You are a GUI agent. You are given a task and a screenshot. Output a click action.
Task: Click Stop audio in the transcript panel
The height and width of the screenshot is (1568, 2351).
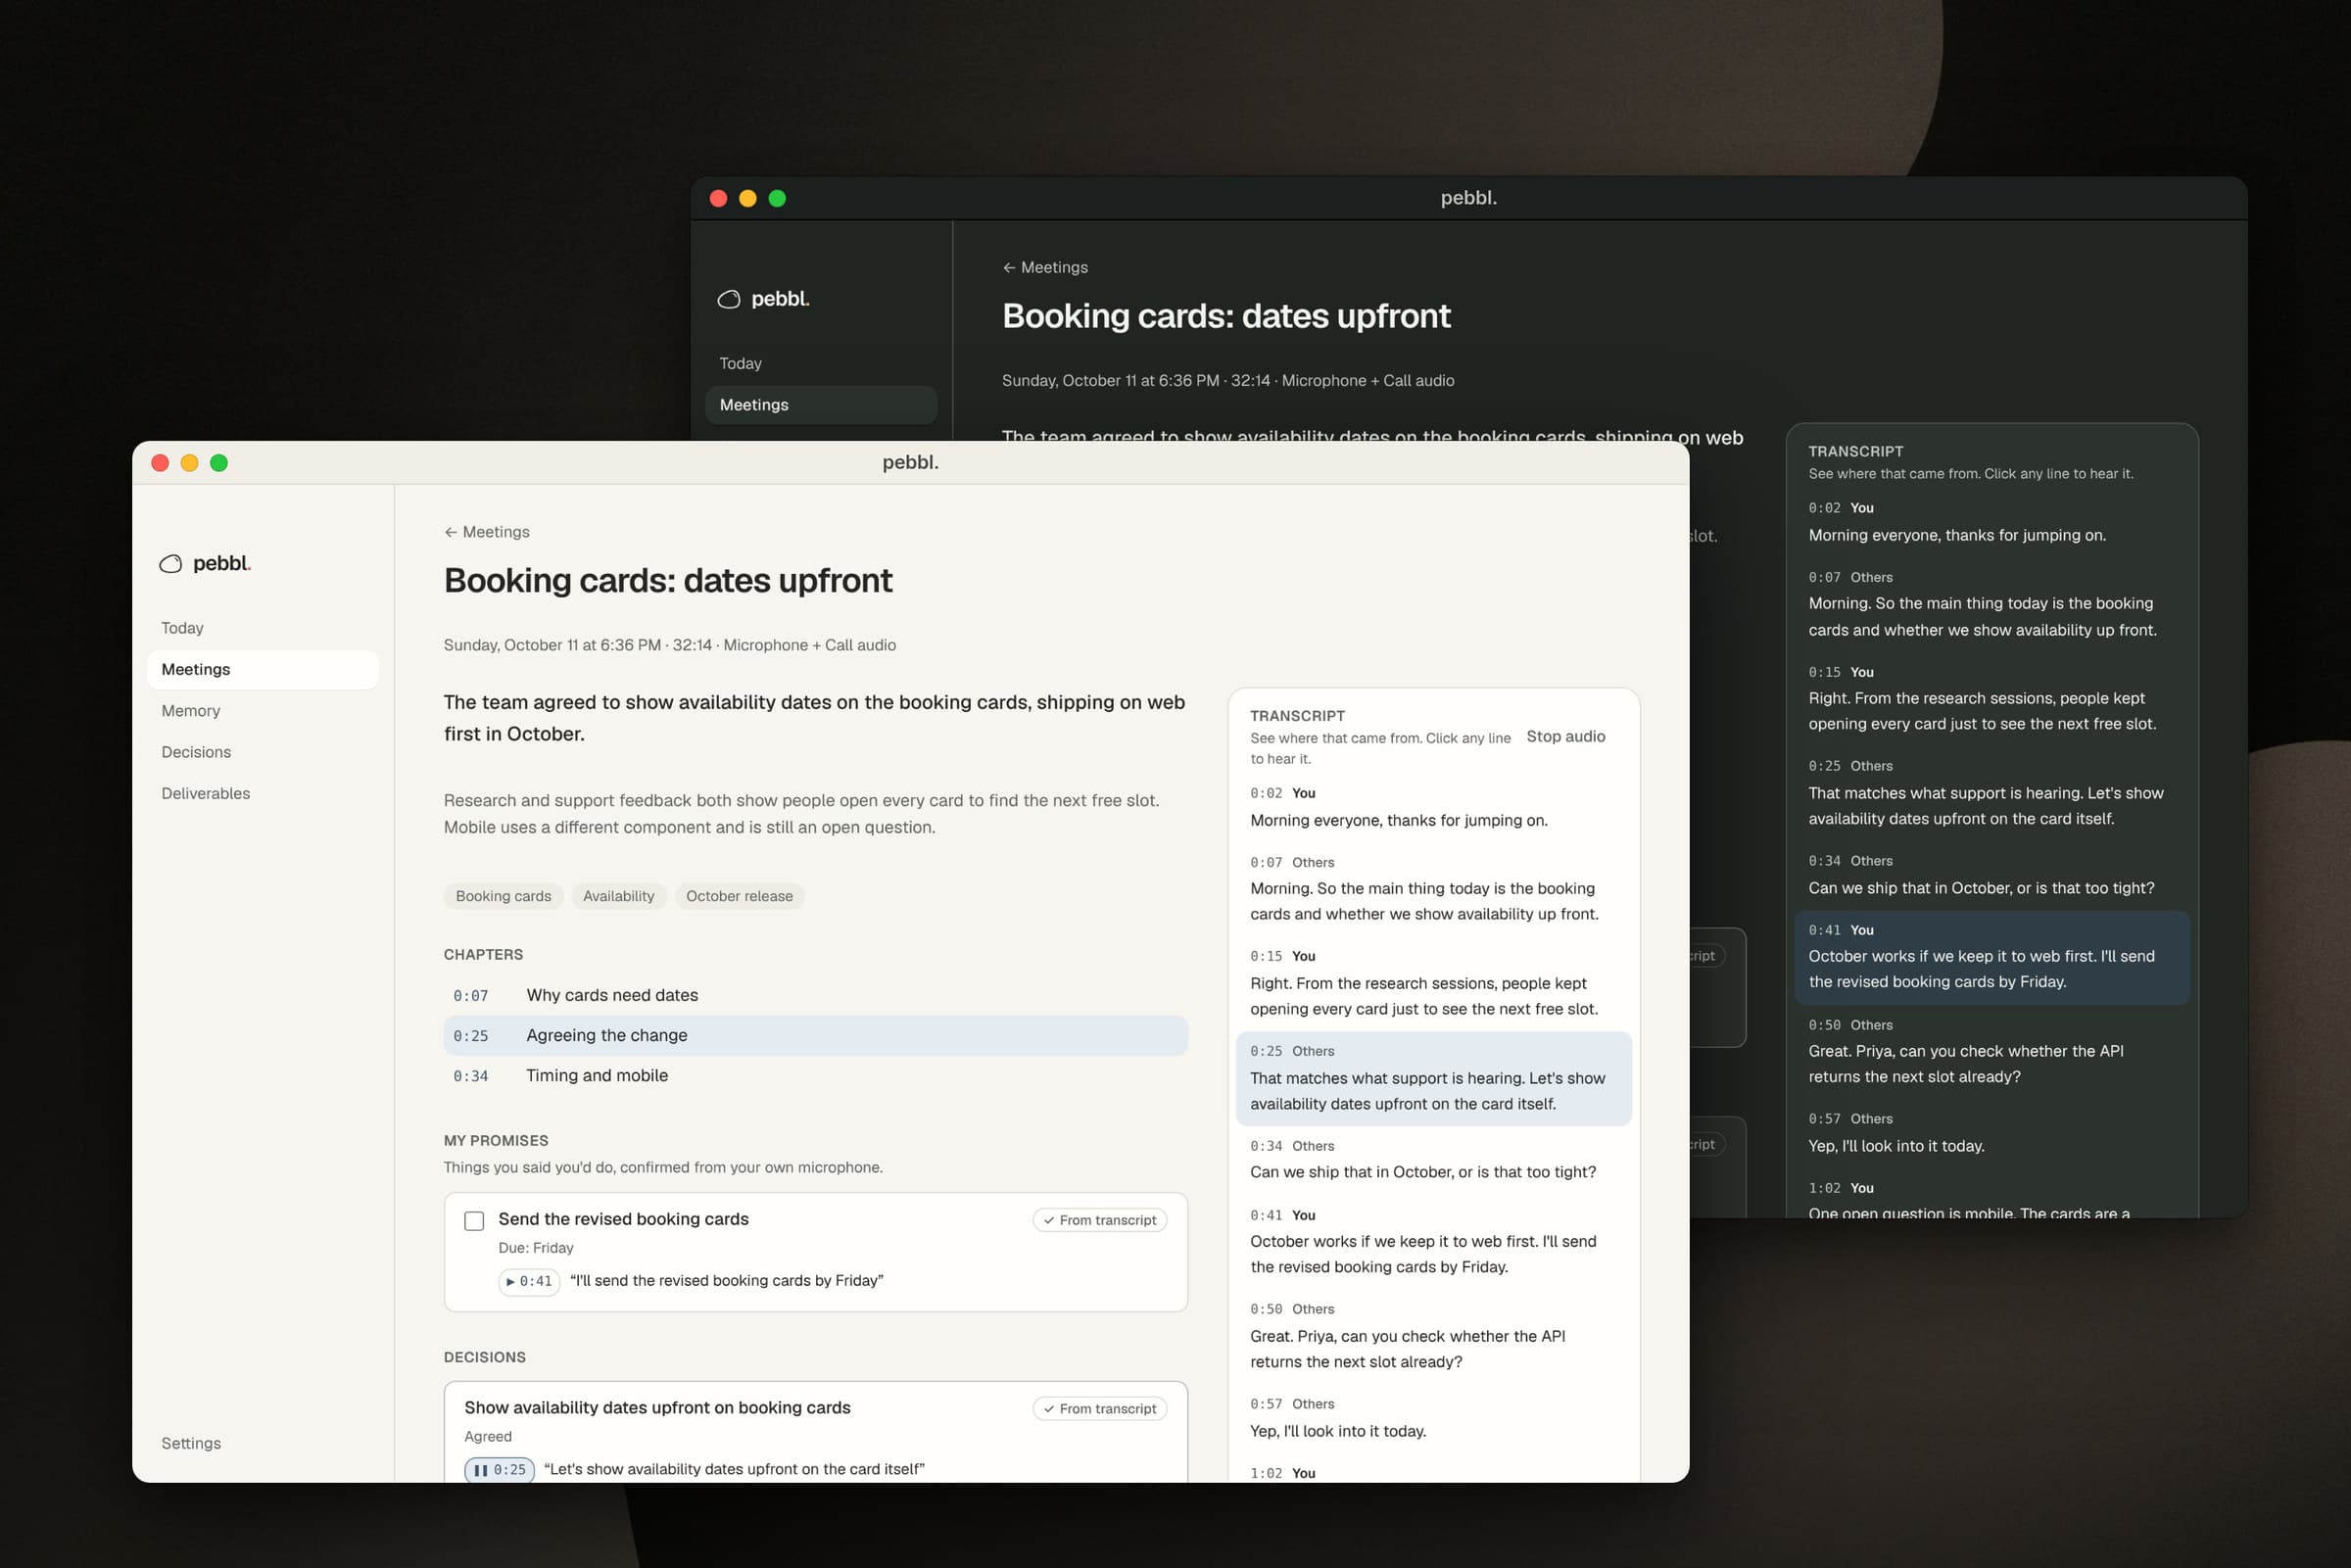[1565, 736]
